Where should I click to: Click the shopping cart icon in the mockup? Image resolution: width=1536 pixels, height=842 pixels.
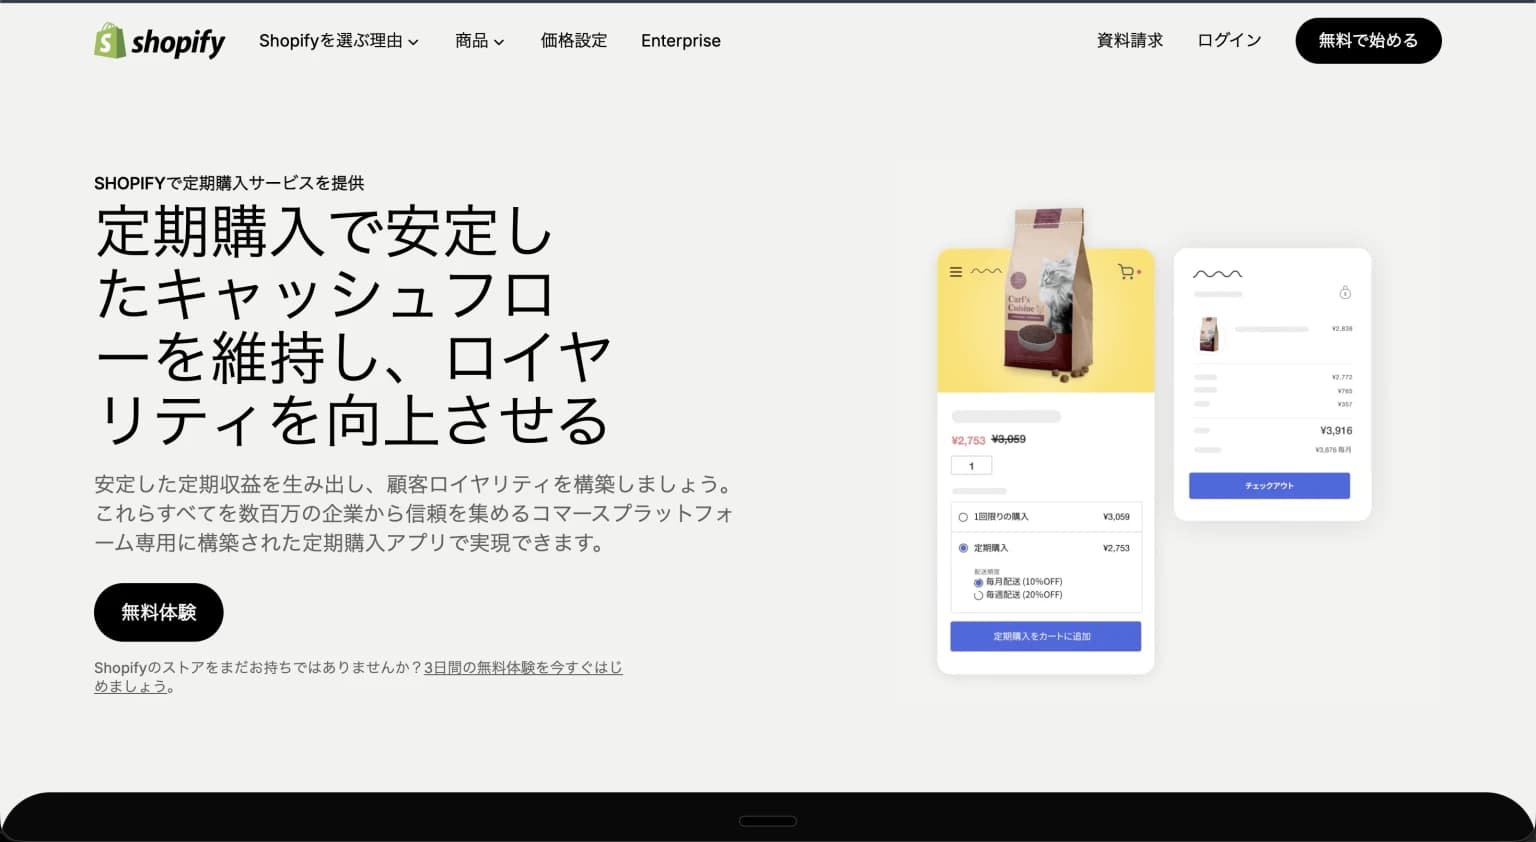[x=1127, y=271]
